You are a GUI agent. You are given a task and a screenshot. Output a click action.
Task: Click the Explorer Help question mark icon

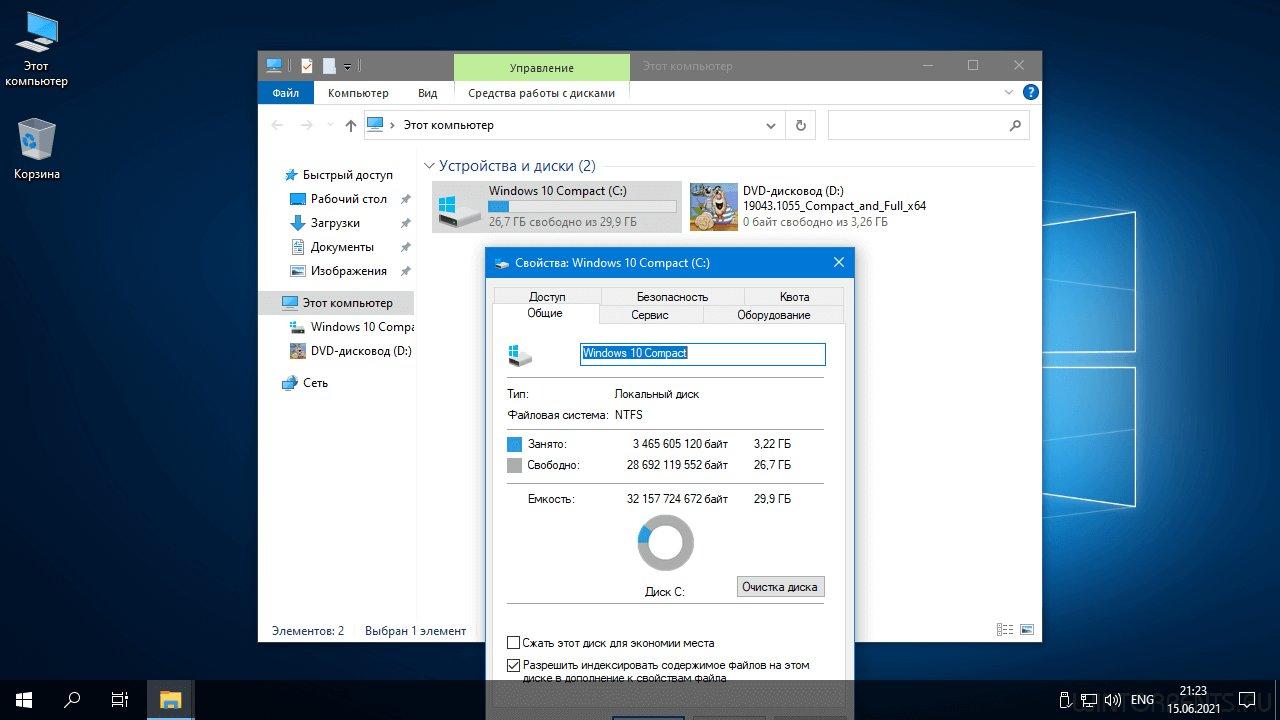(1030, 92)
